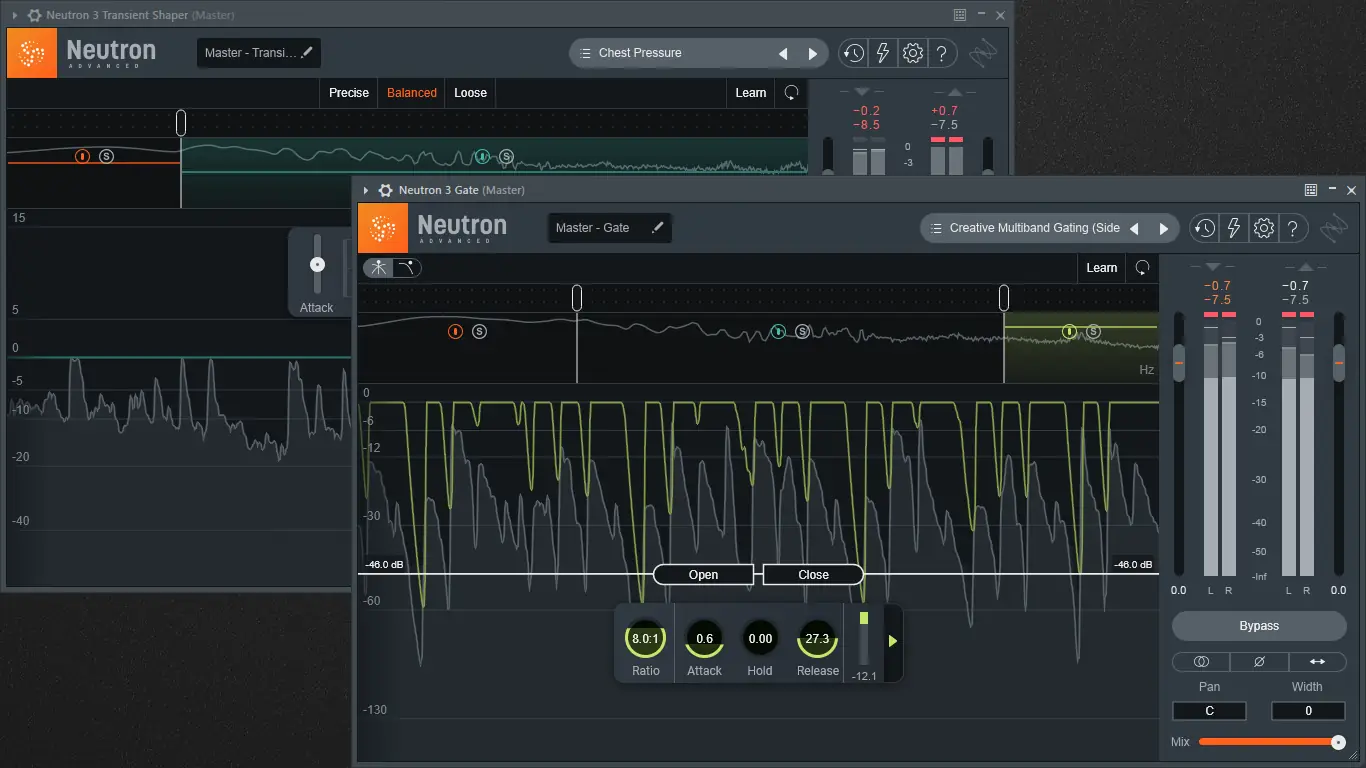Open the plugin options gear for Transient Shaper
The height and width of the screenshot is (768, 1366).
(x=33, y=15)
